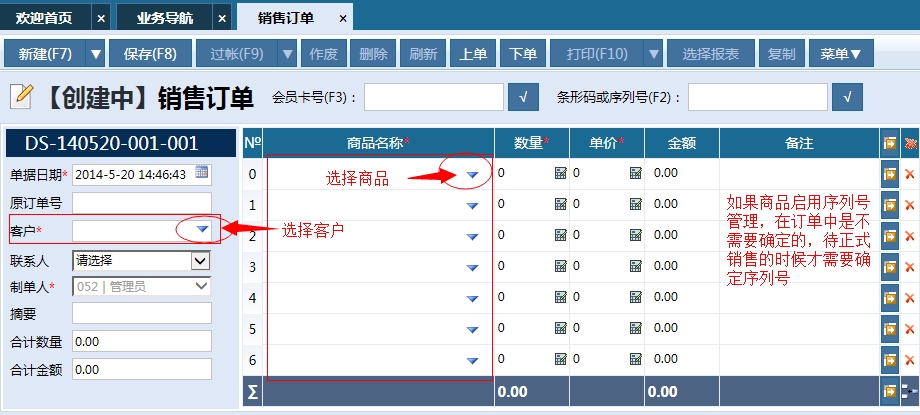
Task: Save order with 保存(F8)
Action: click(150, 54)
